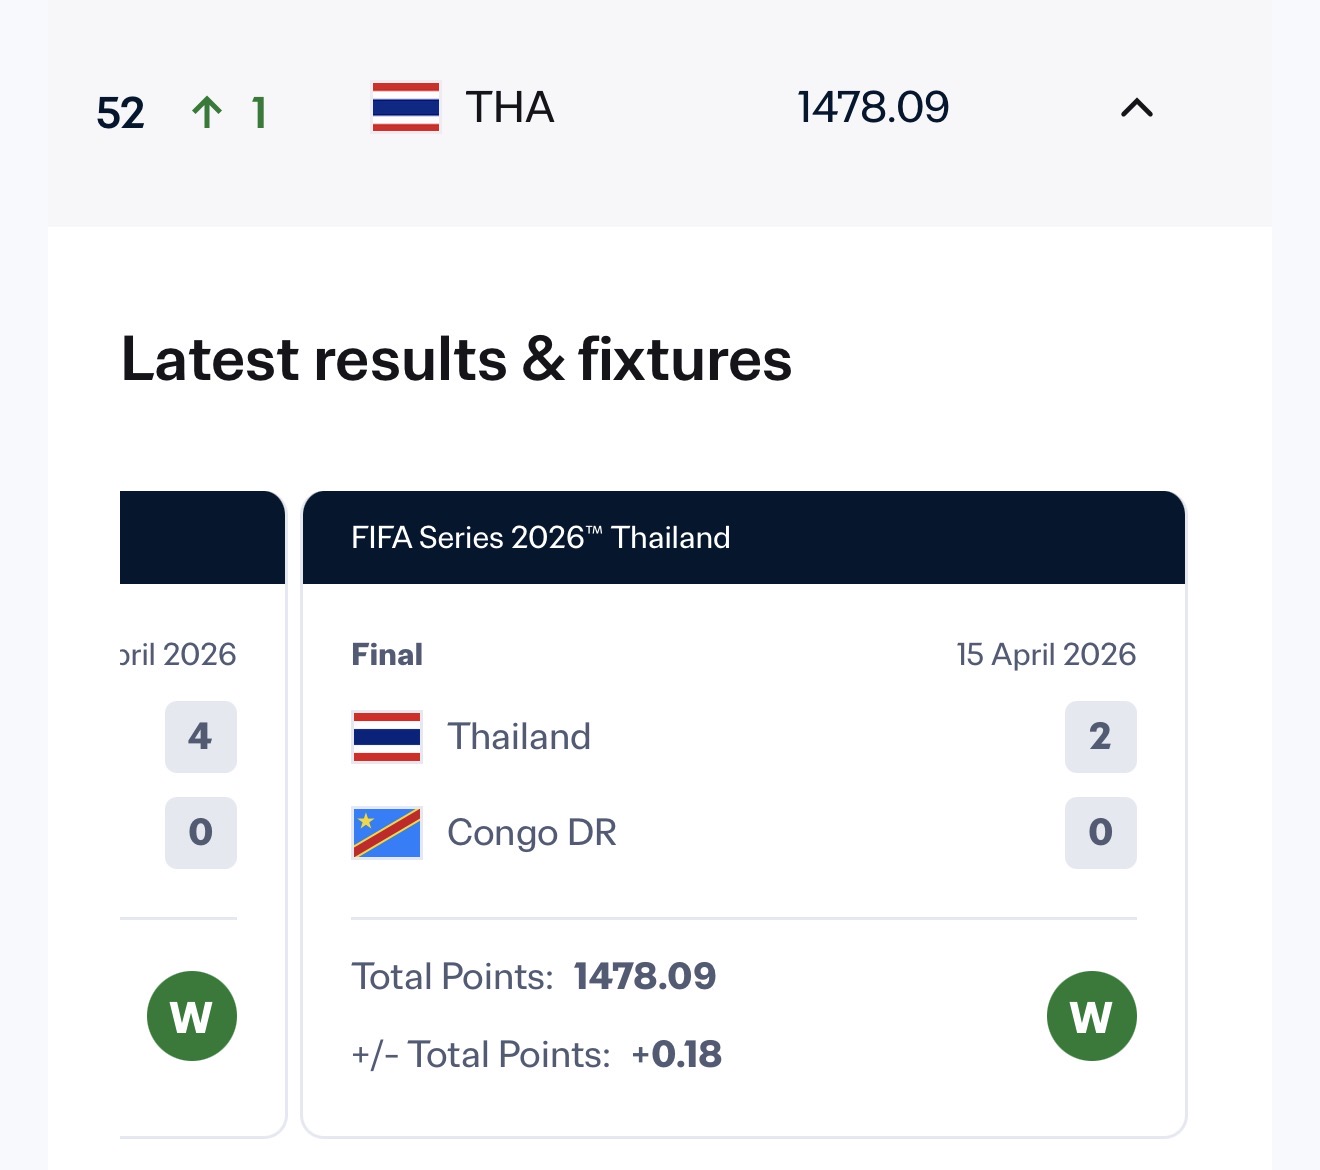Click the Thailand flag in match card
The height and width of the screenshot is (1170, 1320).
(387, 737)
